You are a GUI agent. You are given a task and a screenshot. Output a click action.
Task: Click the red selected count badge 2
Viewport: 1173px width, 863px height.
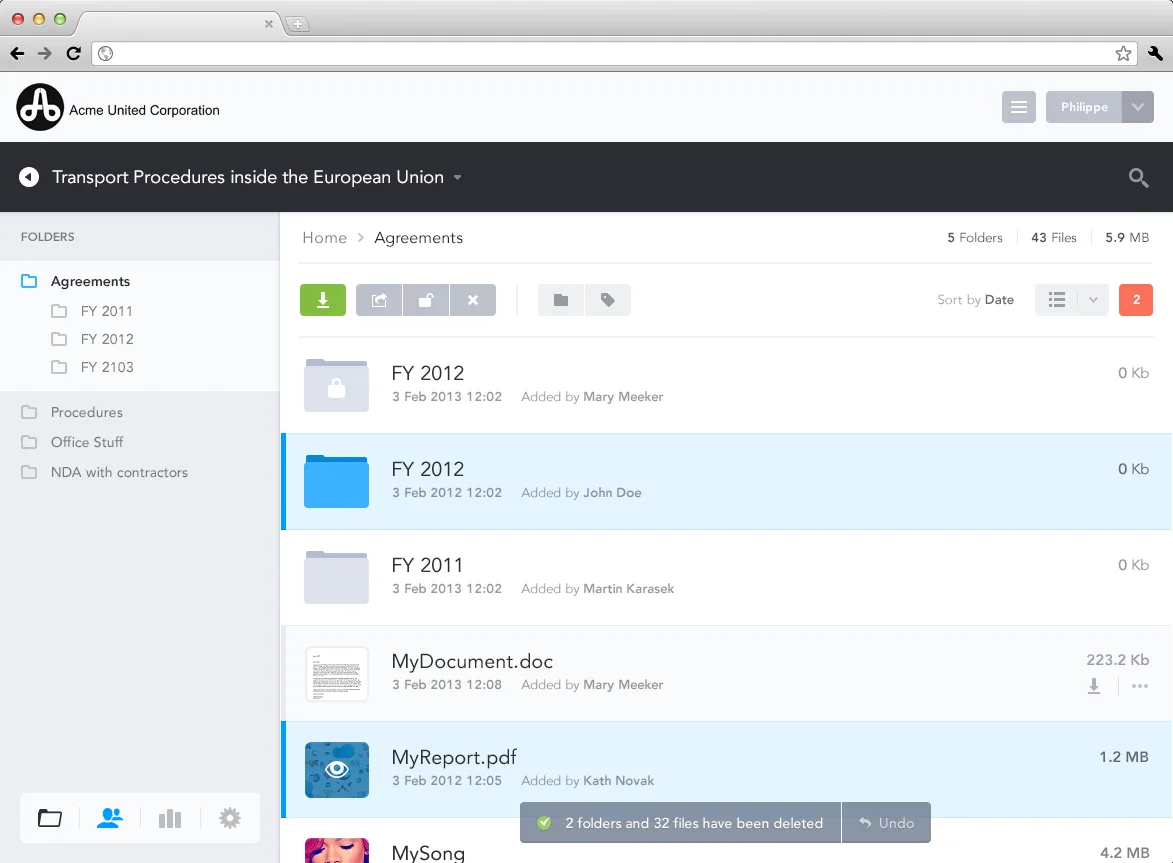click(1136, 300)
